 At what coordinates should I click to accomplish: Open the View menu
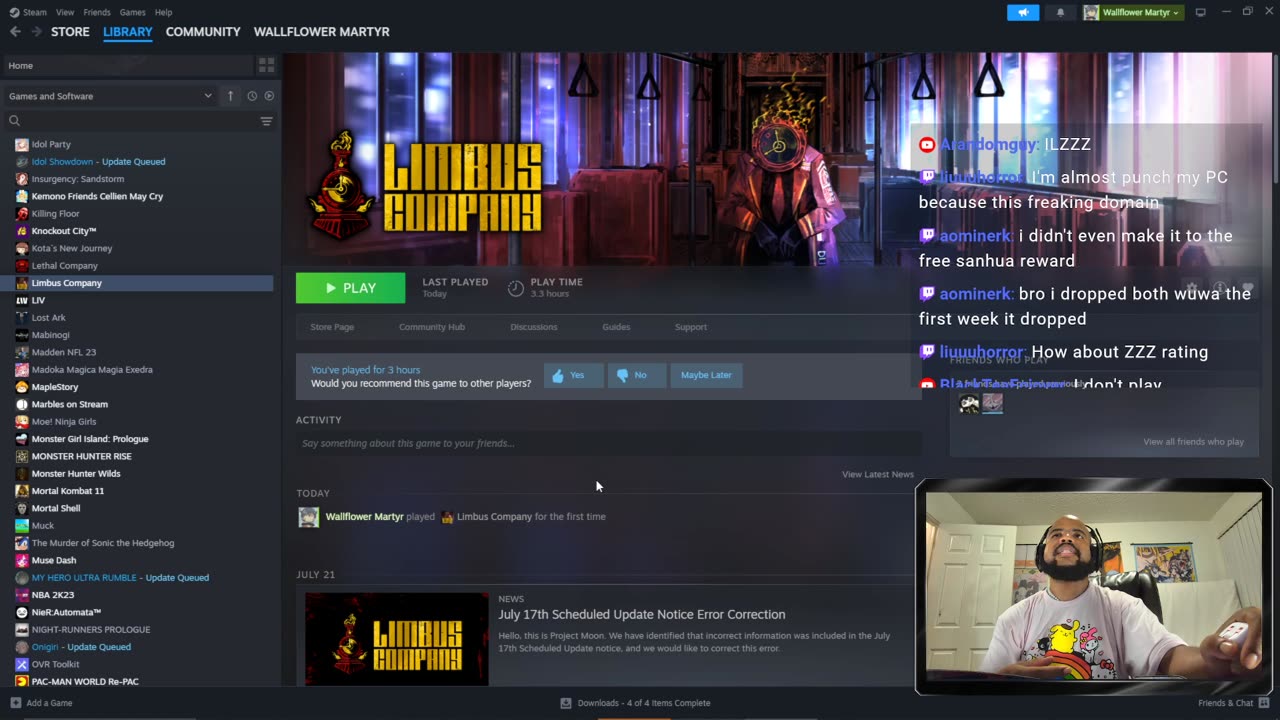pos(65,12)
